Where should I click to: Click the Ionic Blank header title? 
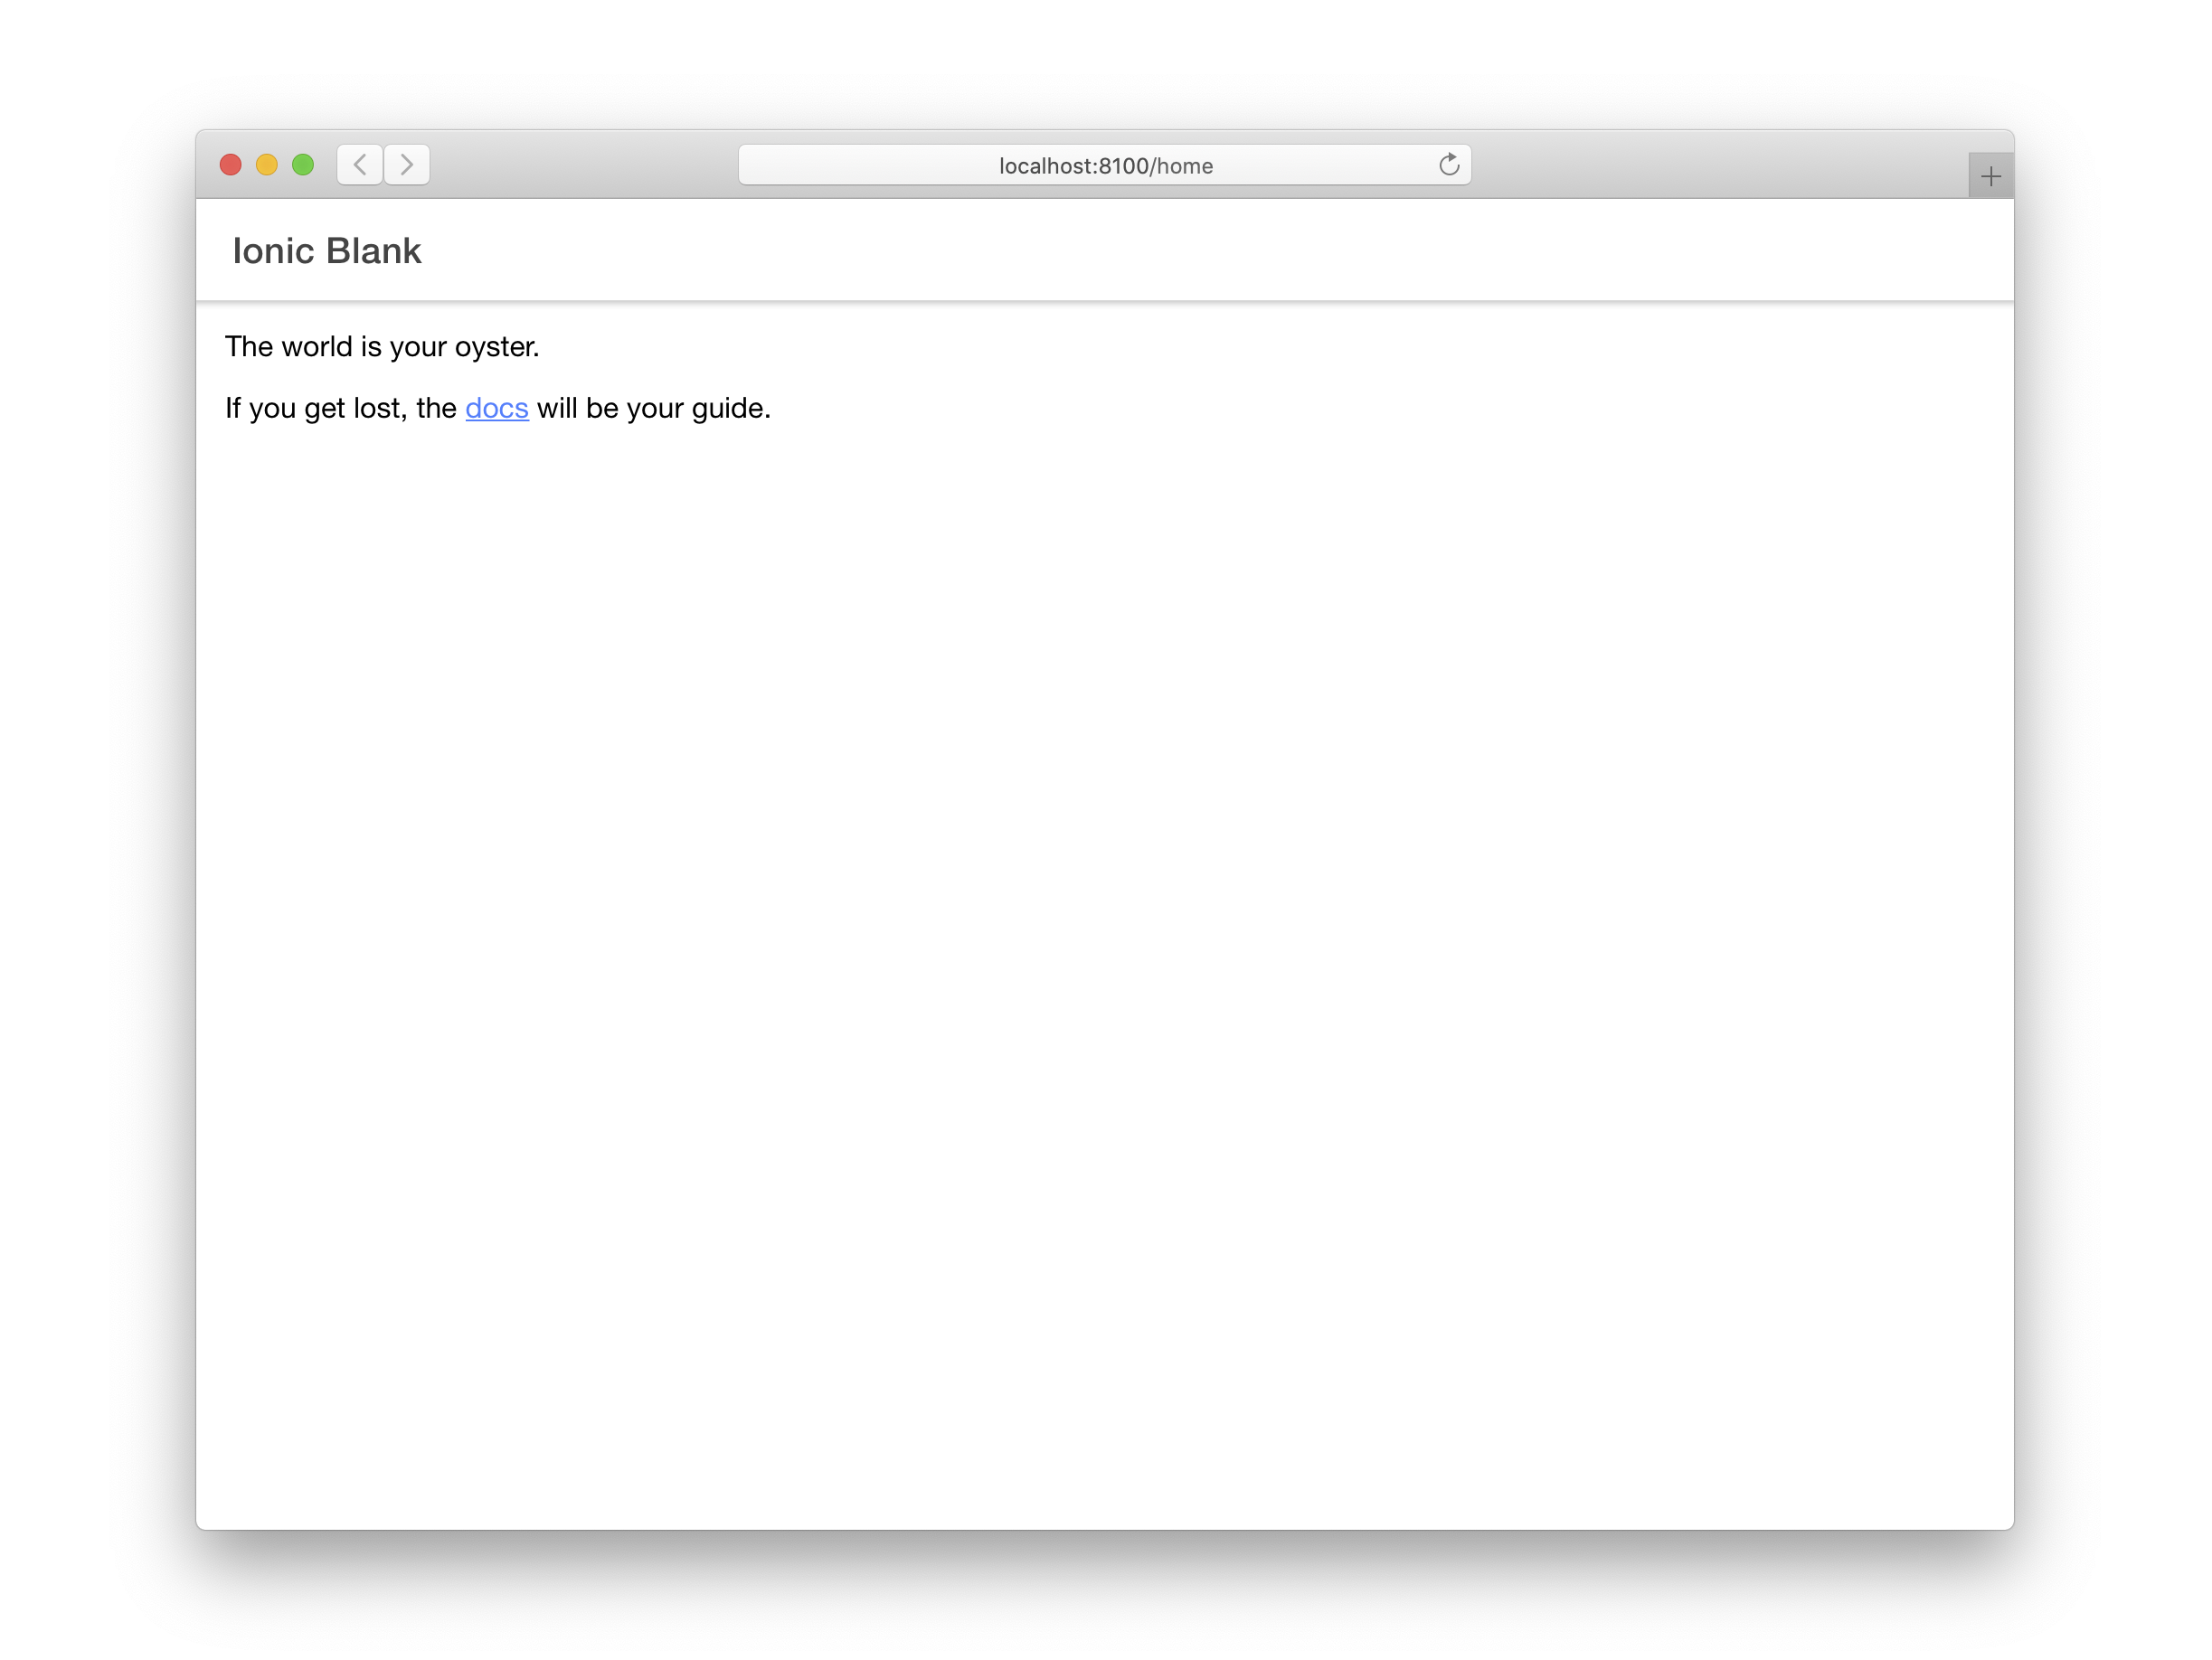(x=327, y=250)
